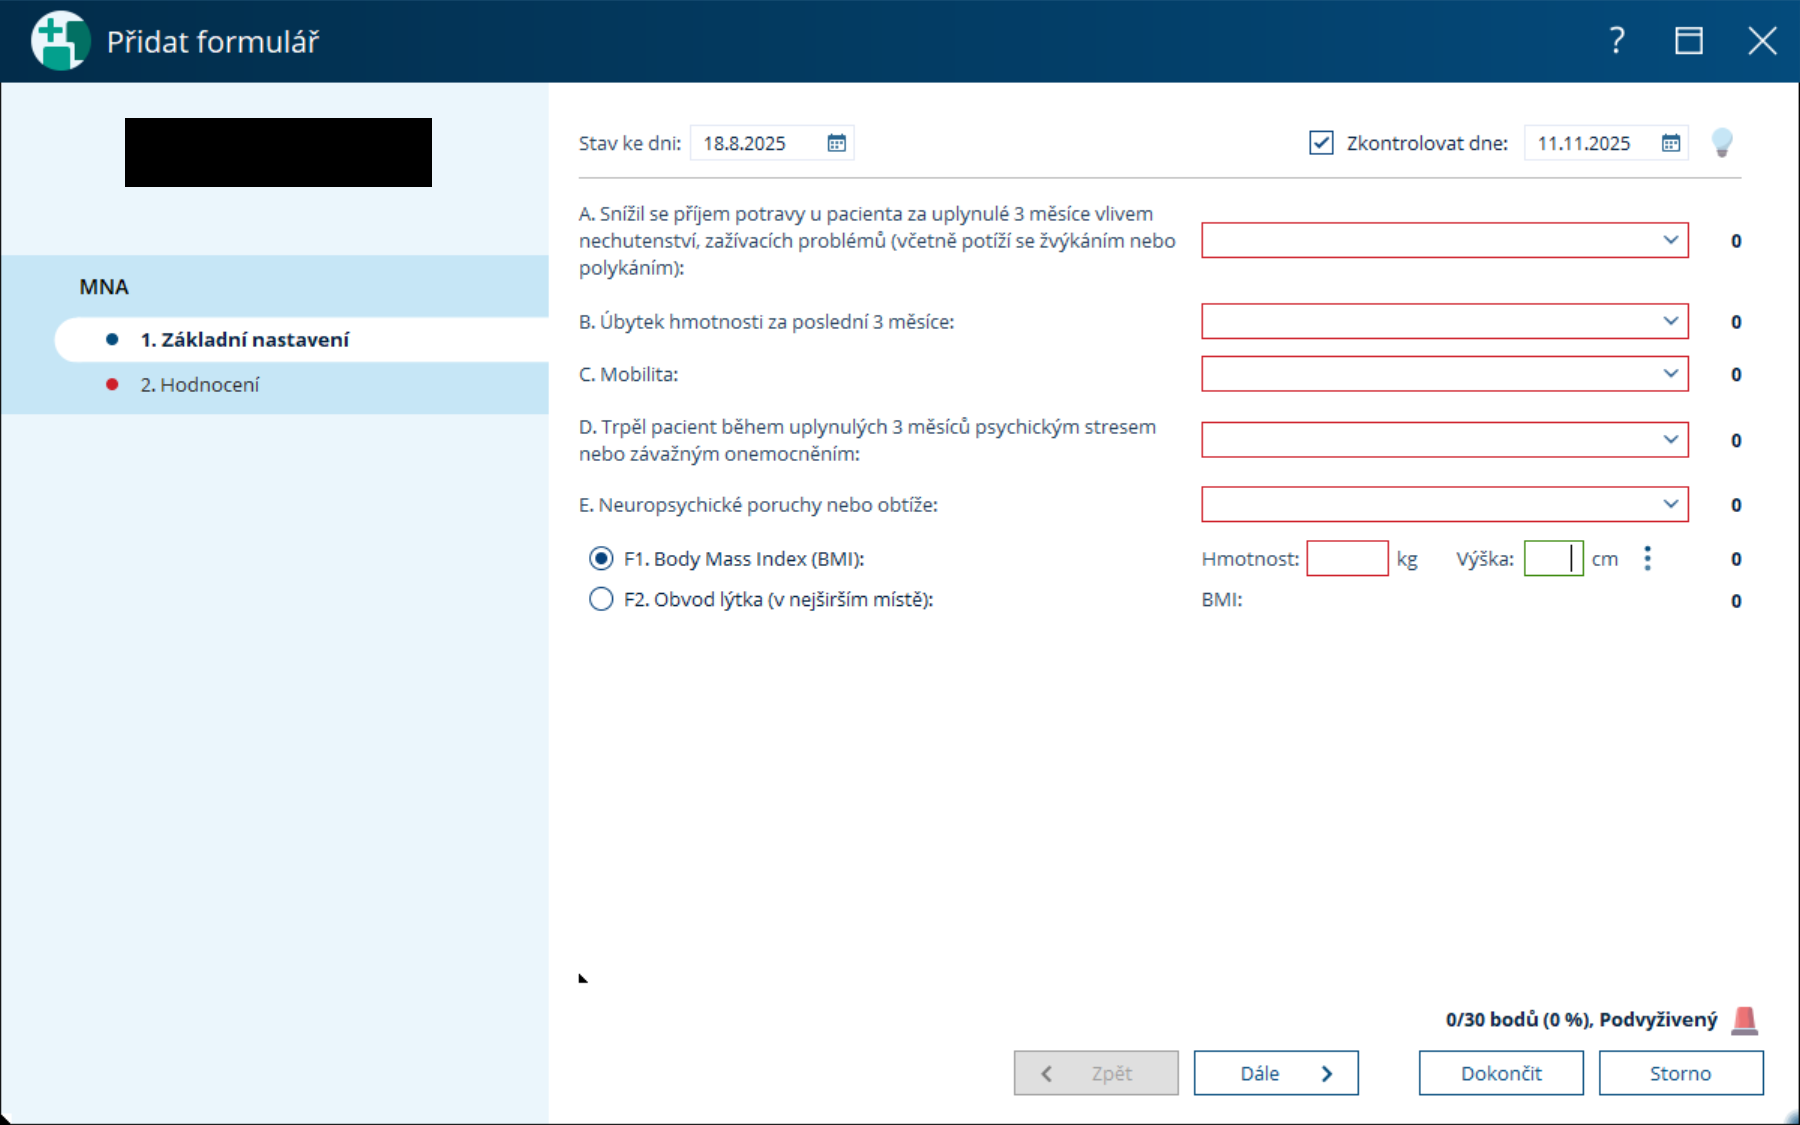The height and width of the screenshot is (1125, 1800).
Task: Click the Zkontrolovat dne date field
Action: click(1606, 143)
